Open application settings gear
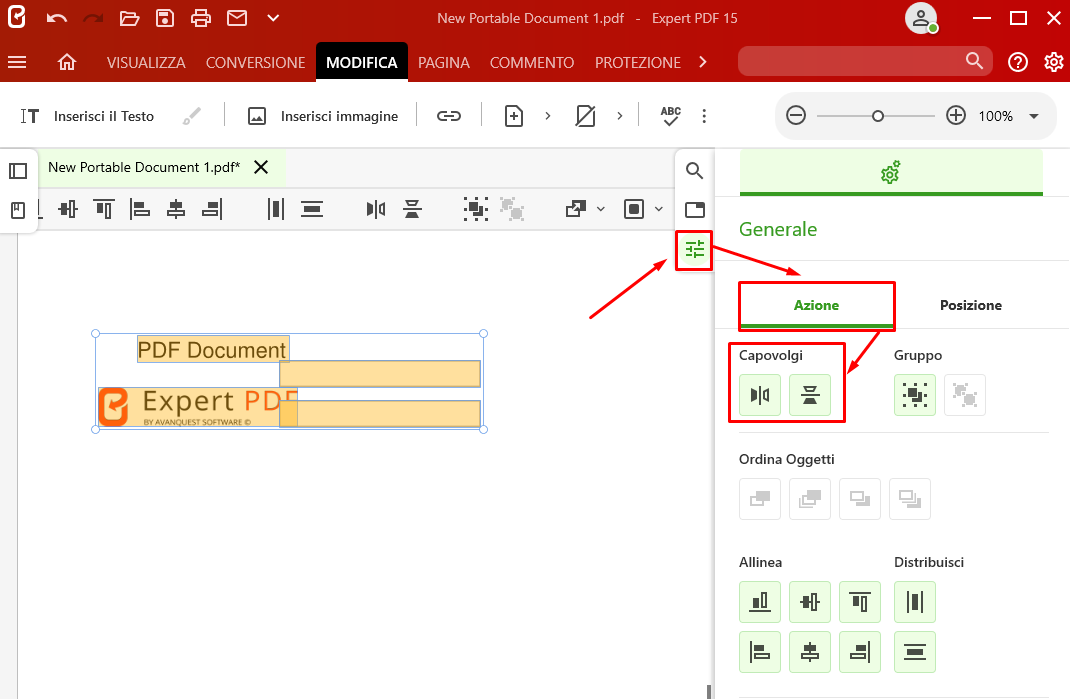 1054,63
